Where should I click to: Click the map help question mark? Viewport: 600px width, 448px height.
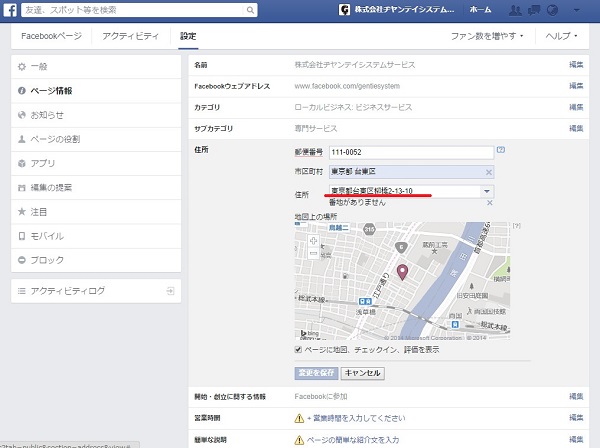(x=517, y=226)
